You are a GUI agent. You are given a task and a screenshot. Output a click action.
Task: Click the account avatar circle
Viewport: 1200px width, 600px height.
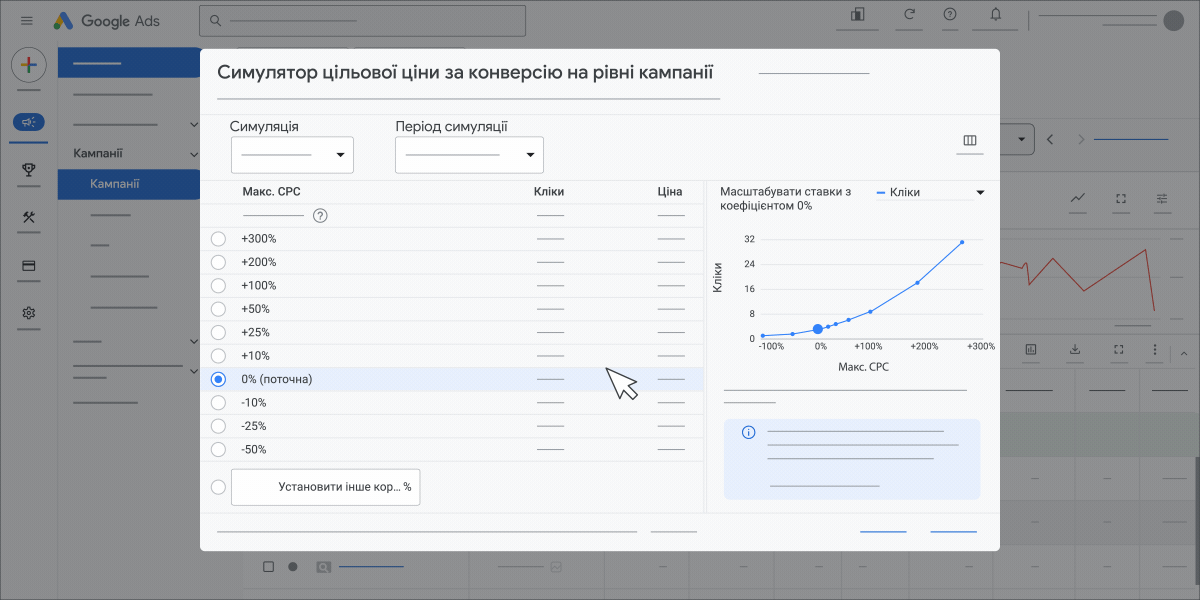(x=1174, y=21)
